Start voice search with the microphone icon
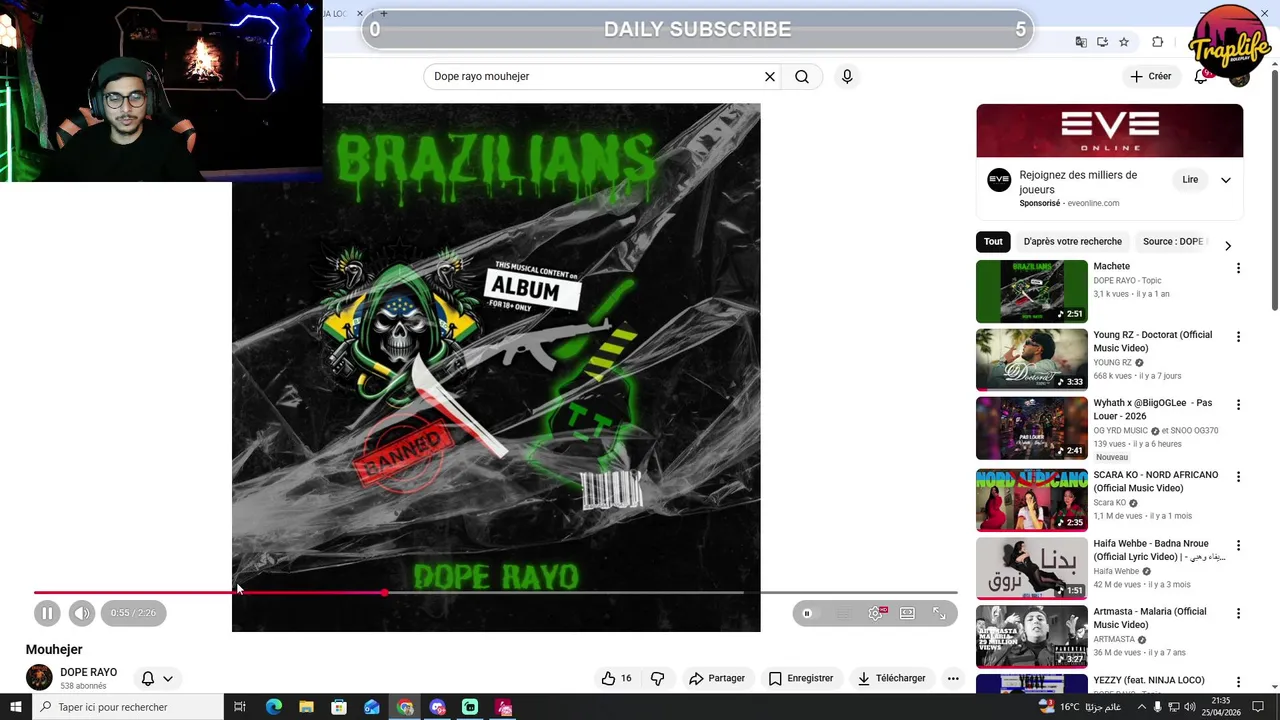This screenshot has height=720, width=1280. (847, 76)
